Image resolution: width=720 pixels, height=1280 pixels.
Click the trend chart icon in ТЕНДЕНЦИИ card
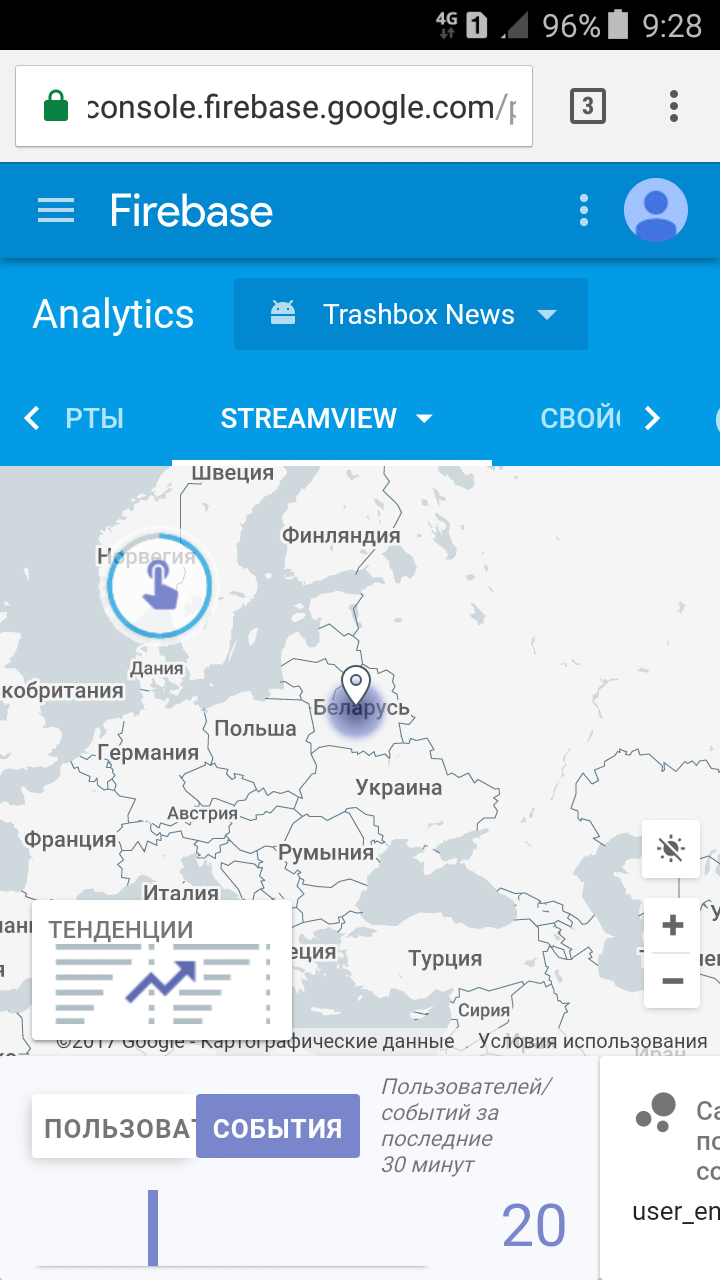(x=162, y=981)
